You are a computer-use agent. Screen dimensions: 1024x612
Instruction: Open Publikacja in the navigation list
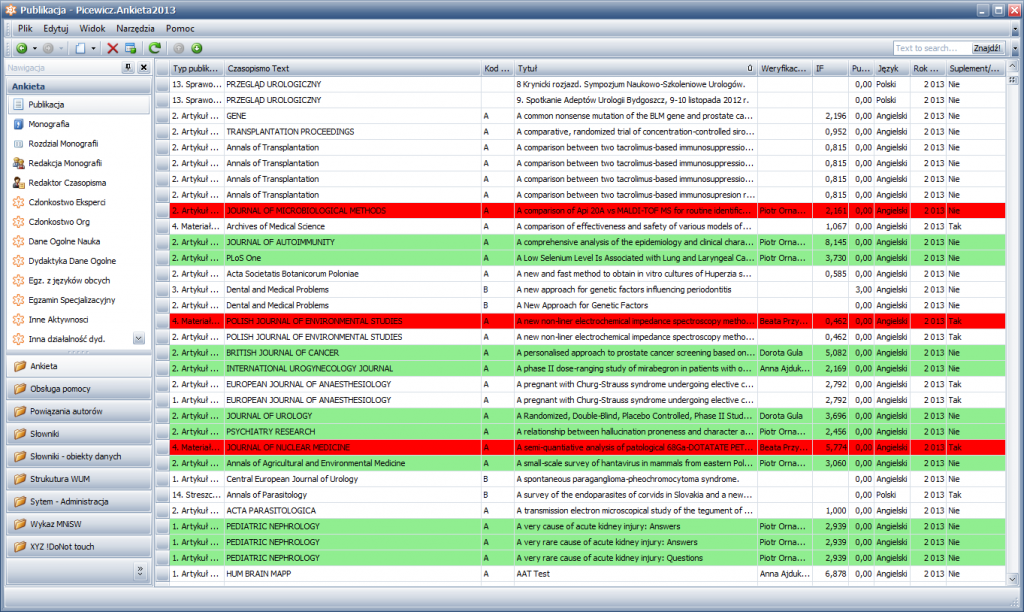(x=79, y=105)
